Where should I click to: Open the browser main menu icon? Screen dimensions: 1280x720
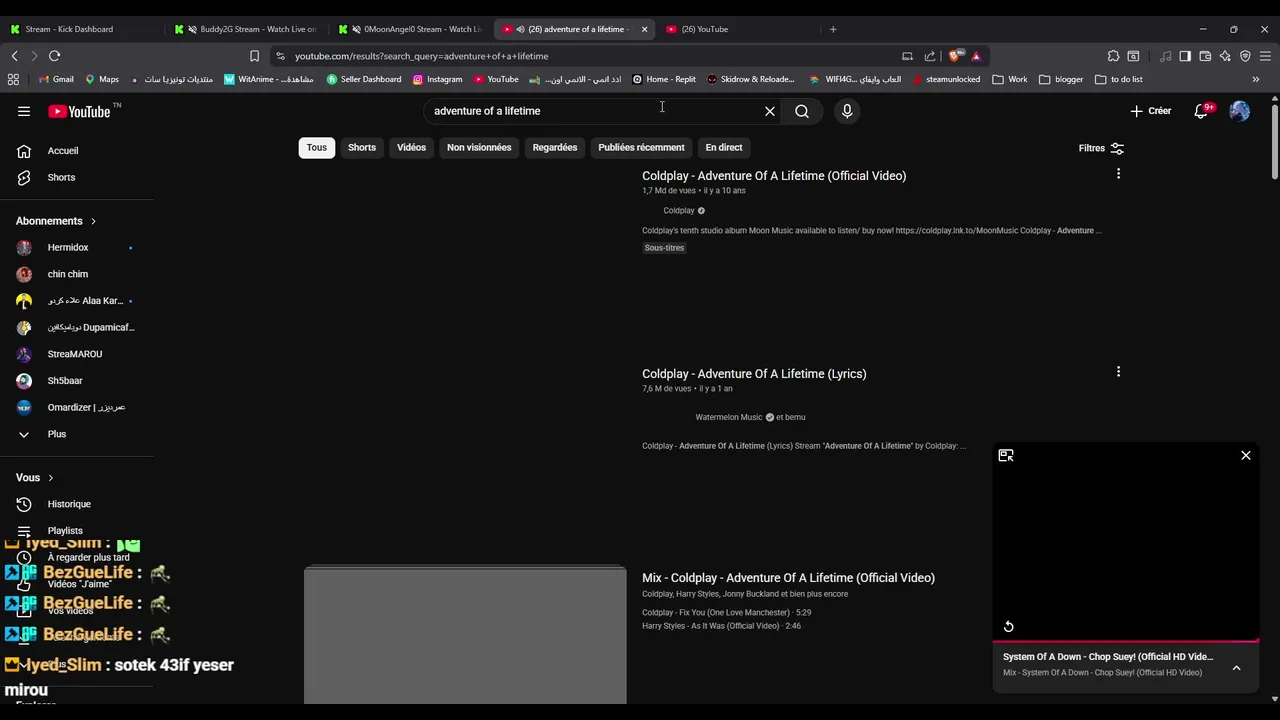1265,56
